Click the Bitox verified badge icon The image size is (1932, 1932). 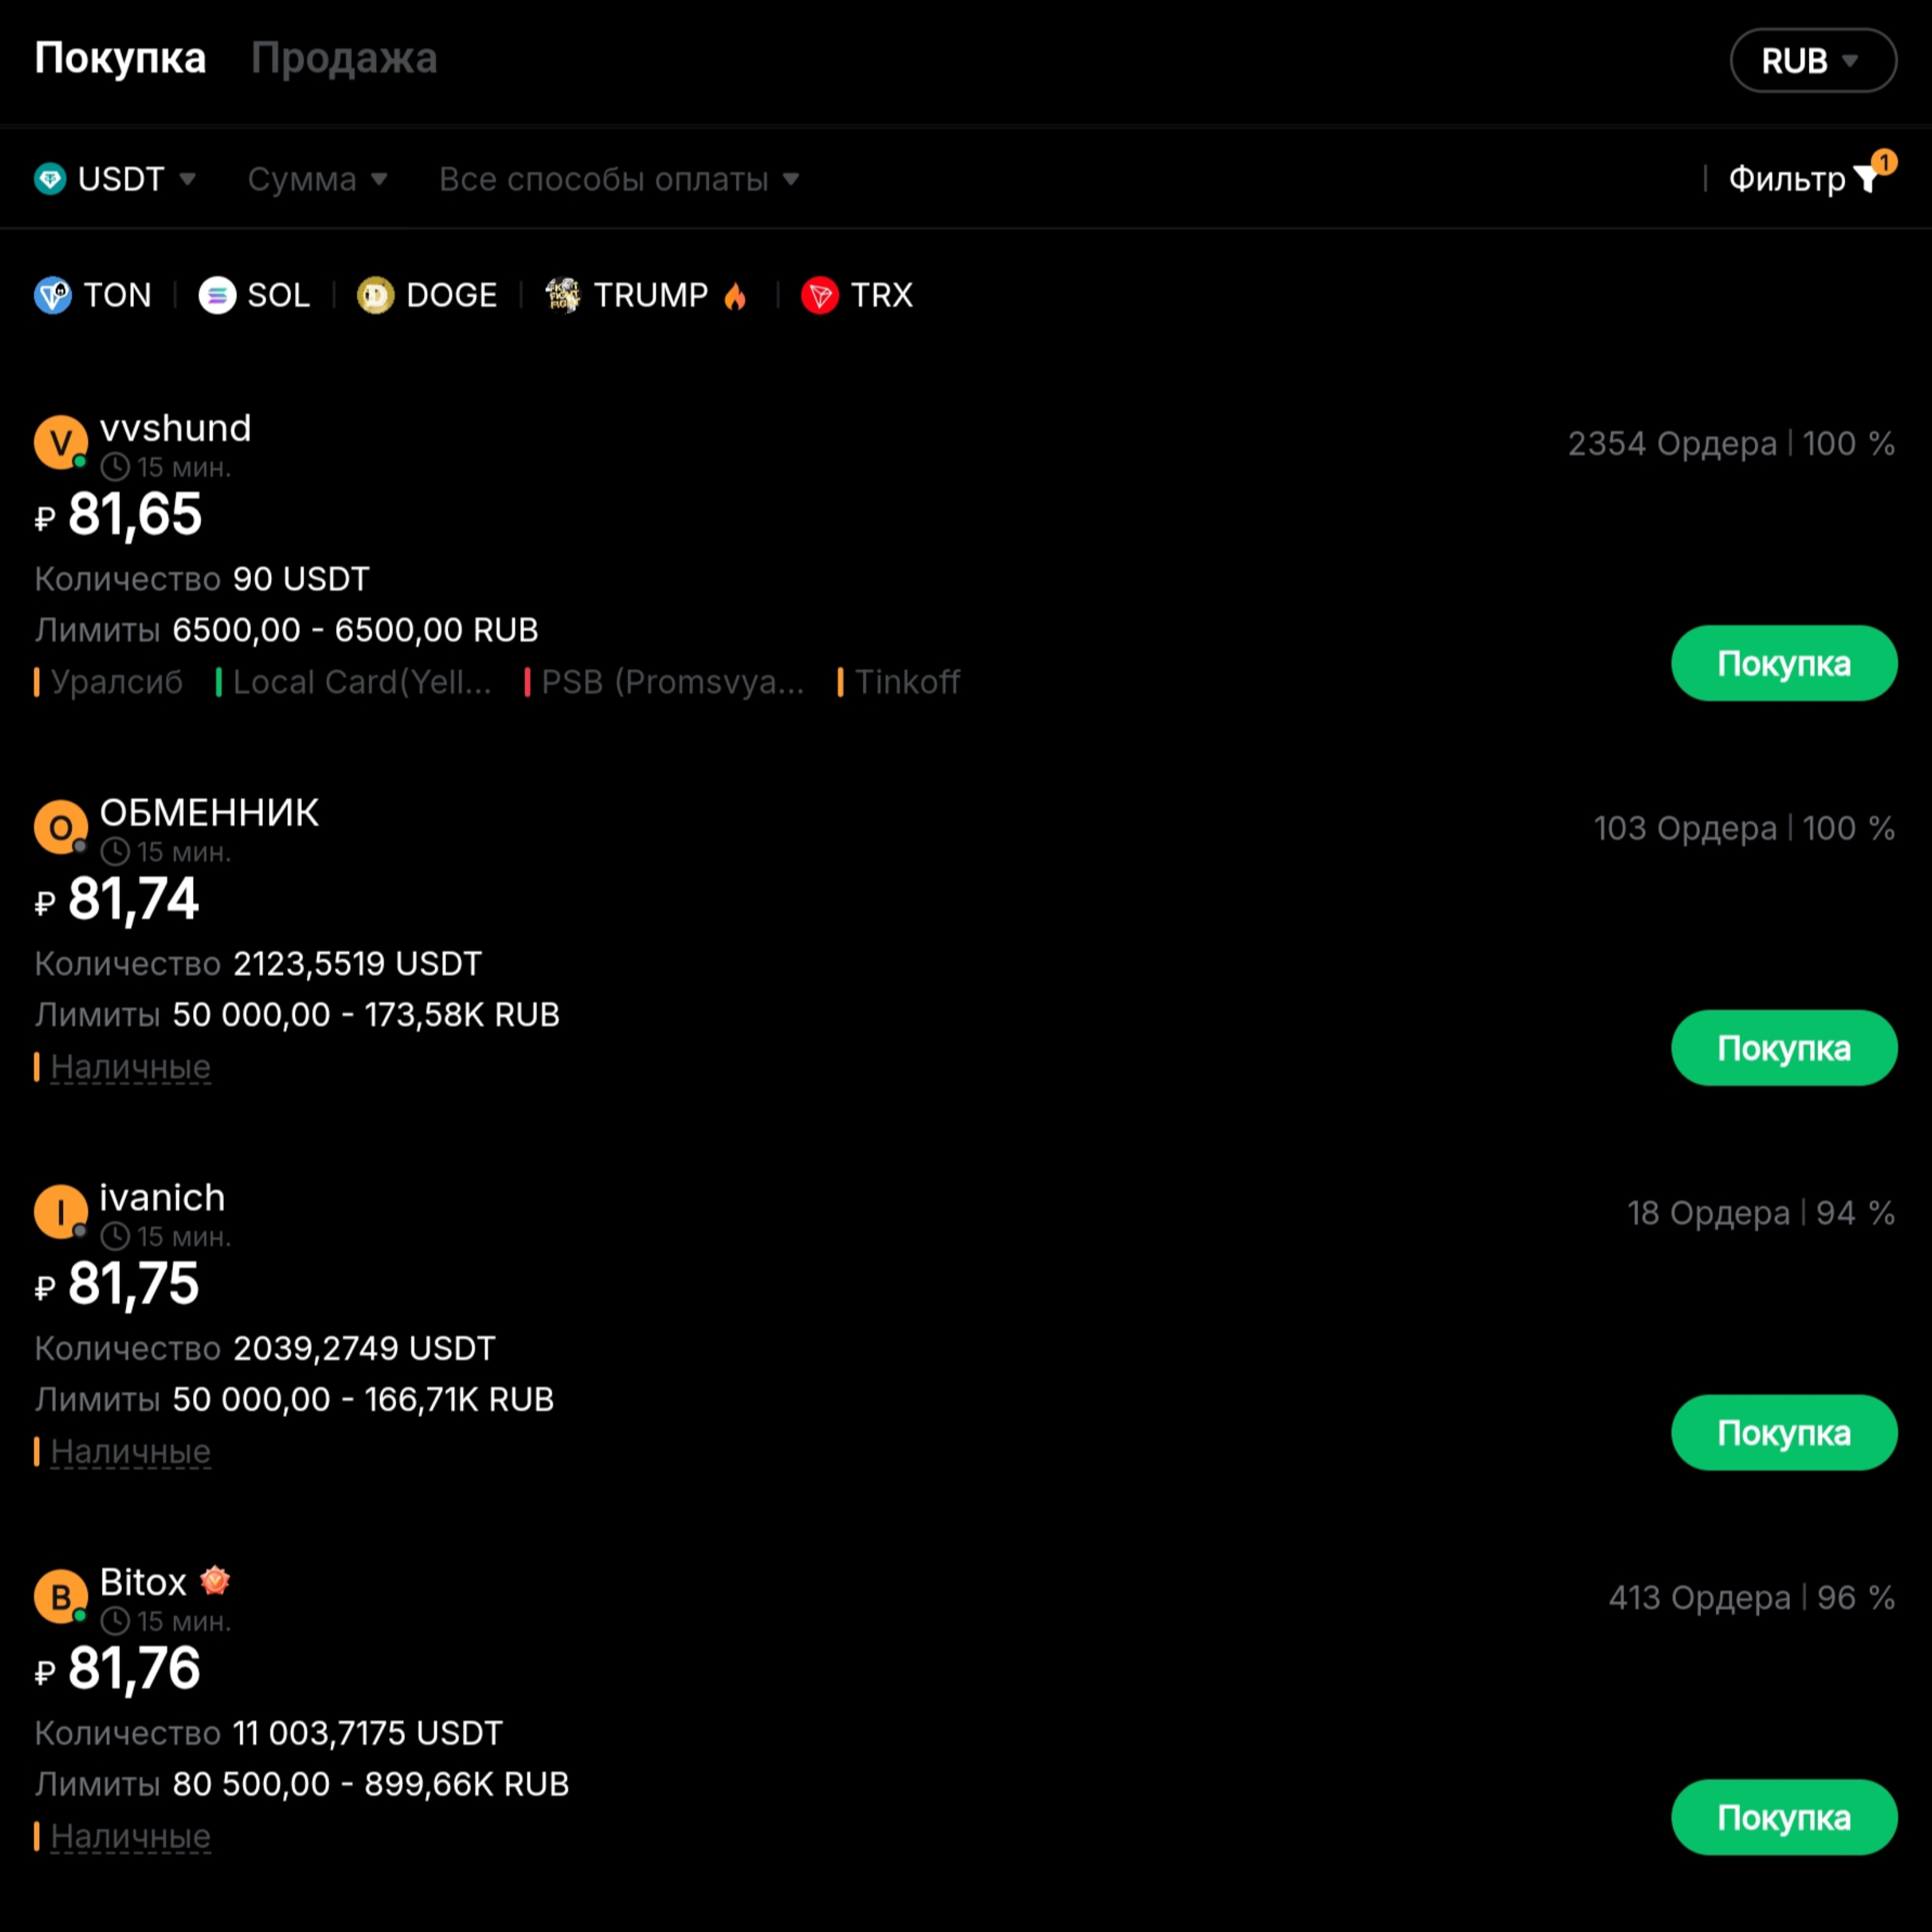pyautogui.click(x=215, y=1581)
